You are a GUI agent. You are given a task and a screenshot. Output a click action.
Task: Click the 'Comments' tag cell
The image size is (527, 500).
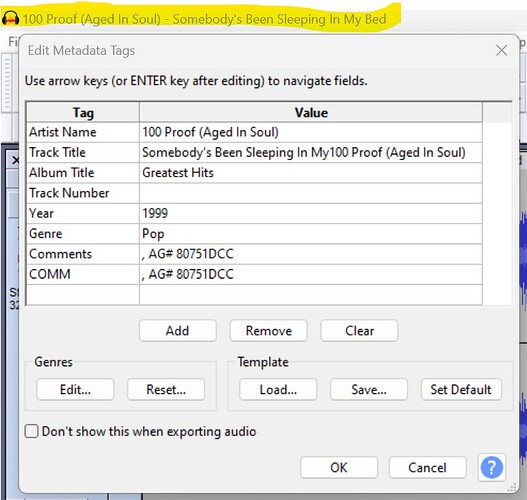[x=83, y=254]
